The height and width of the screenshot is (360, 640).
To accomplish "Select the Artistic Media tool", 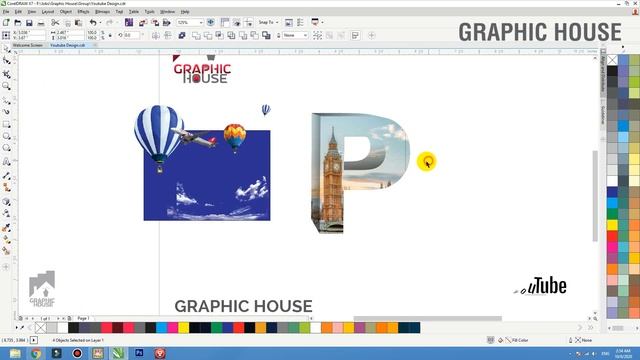I will point(7,111).
